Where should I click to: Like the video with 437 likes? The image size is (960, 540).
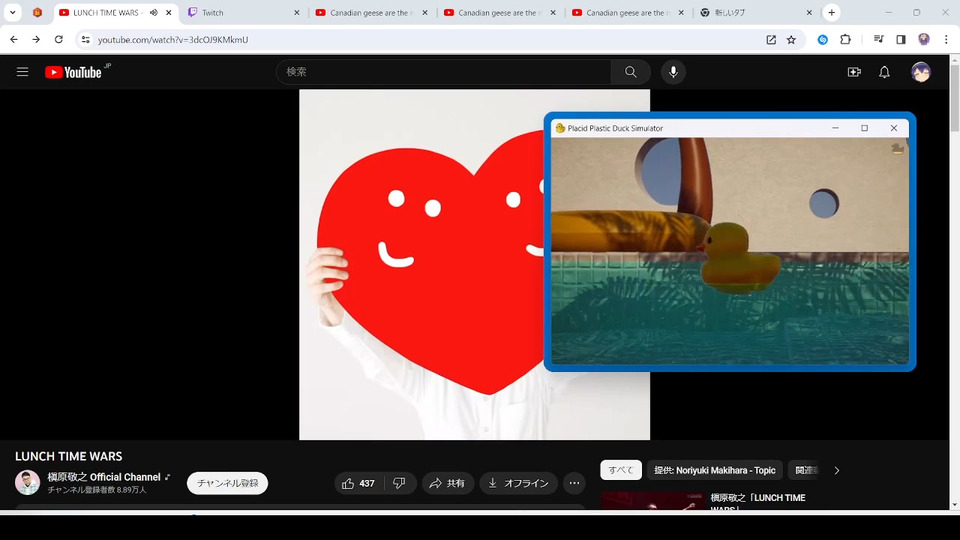coord(359,483)
